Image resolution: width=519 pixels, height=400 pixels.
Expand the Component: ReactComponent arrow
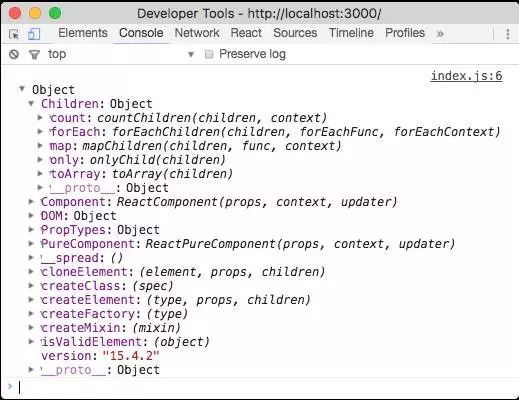pos(31,201)
